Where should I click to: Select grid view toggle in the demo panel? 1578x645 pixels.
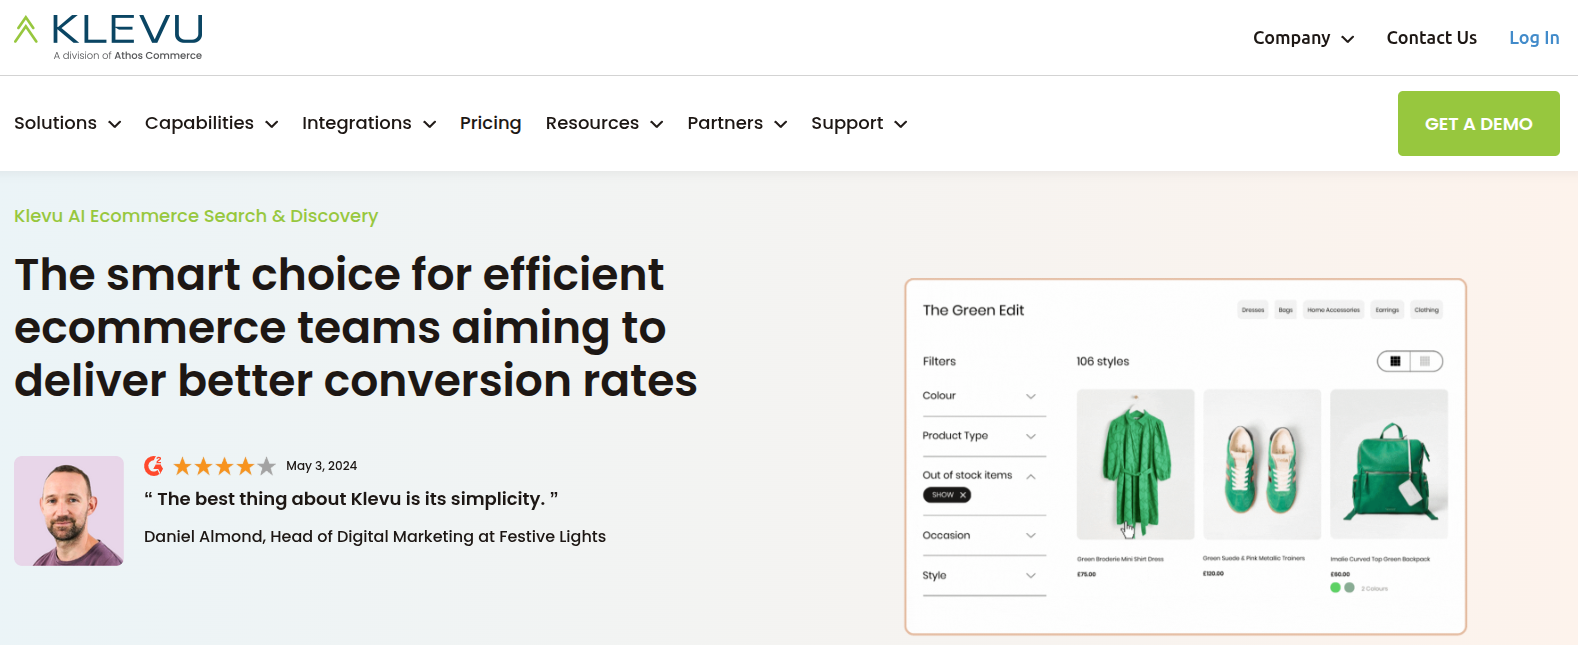1395,361
